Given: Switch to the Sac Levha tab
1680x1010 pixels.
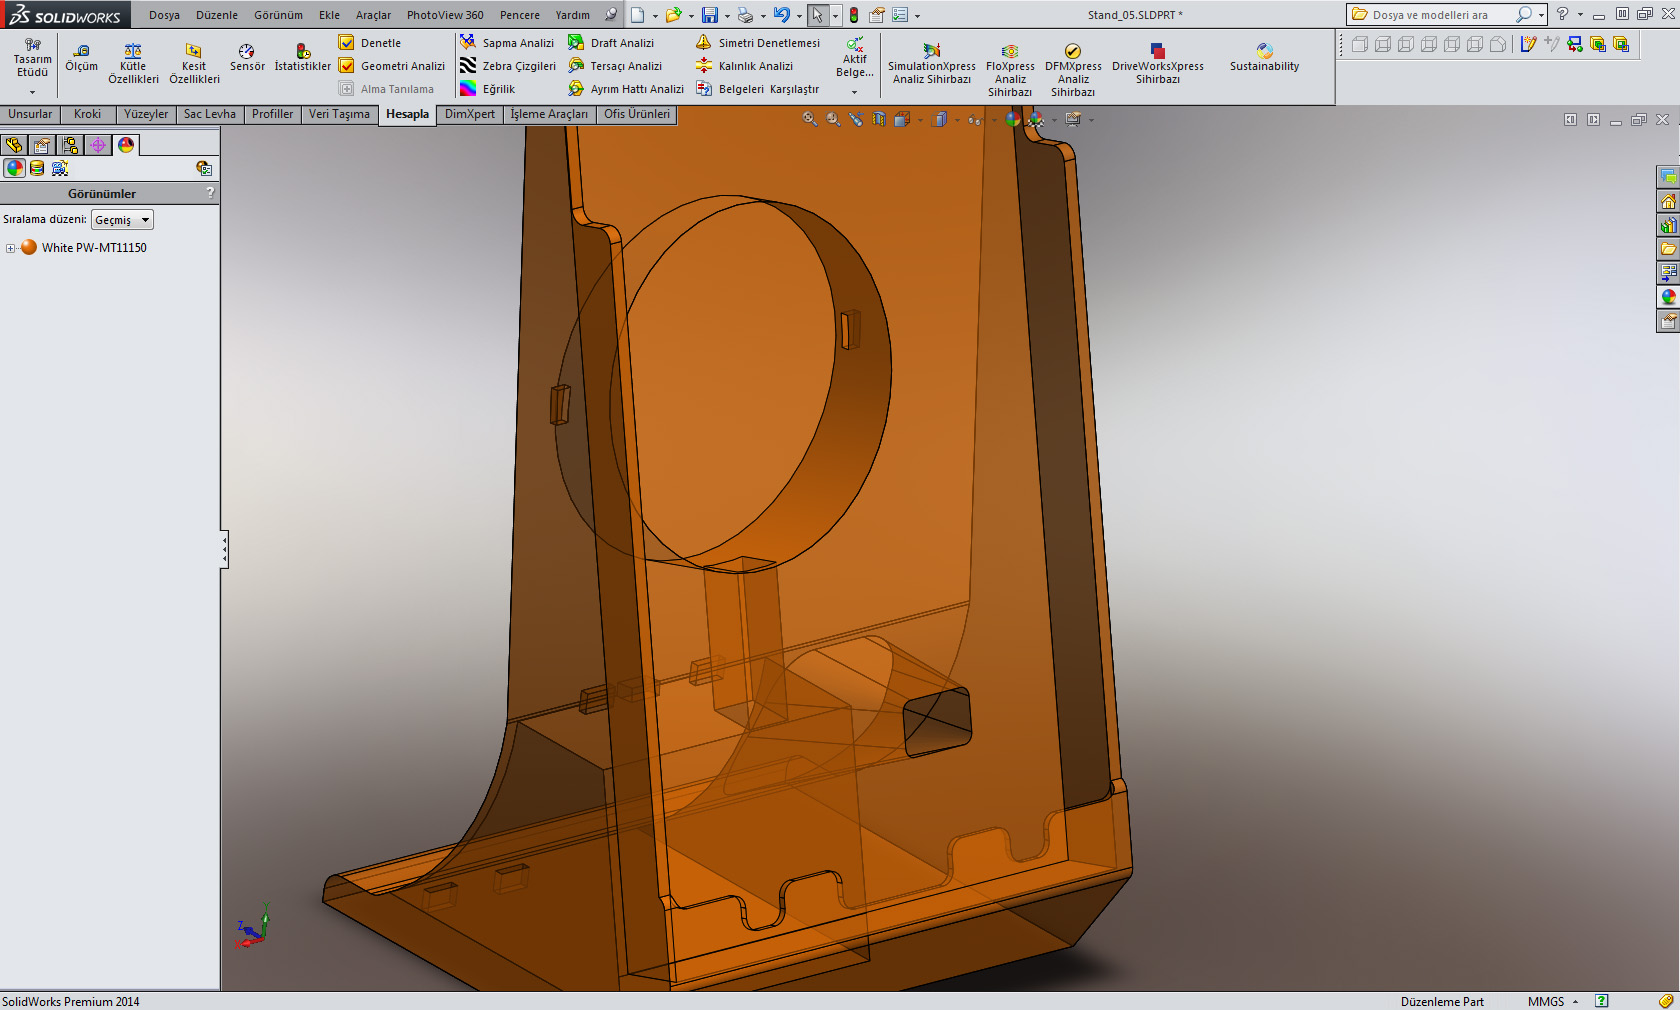Looking at the screenshot, I should click(x=209, y=114).
